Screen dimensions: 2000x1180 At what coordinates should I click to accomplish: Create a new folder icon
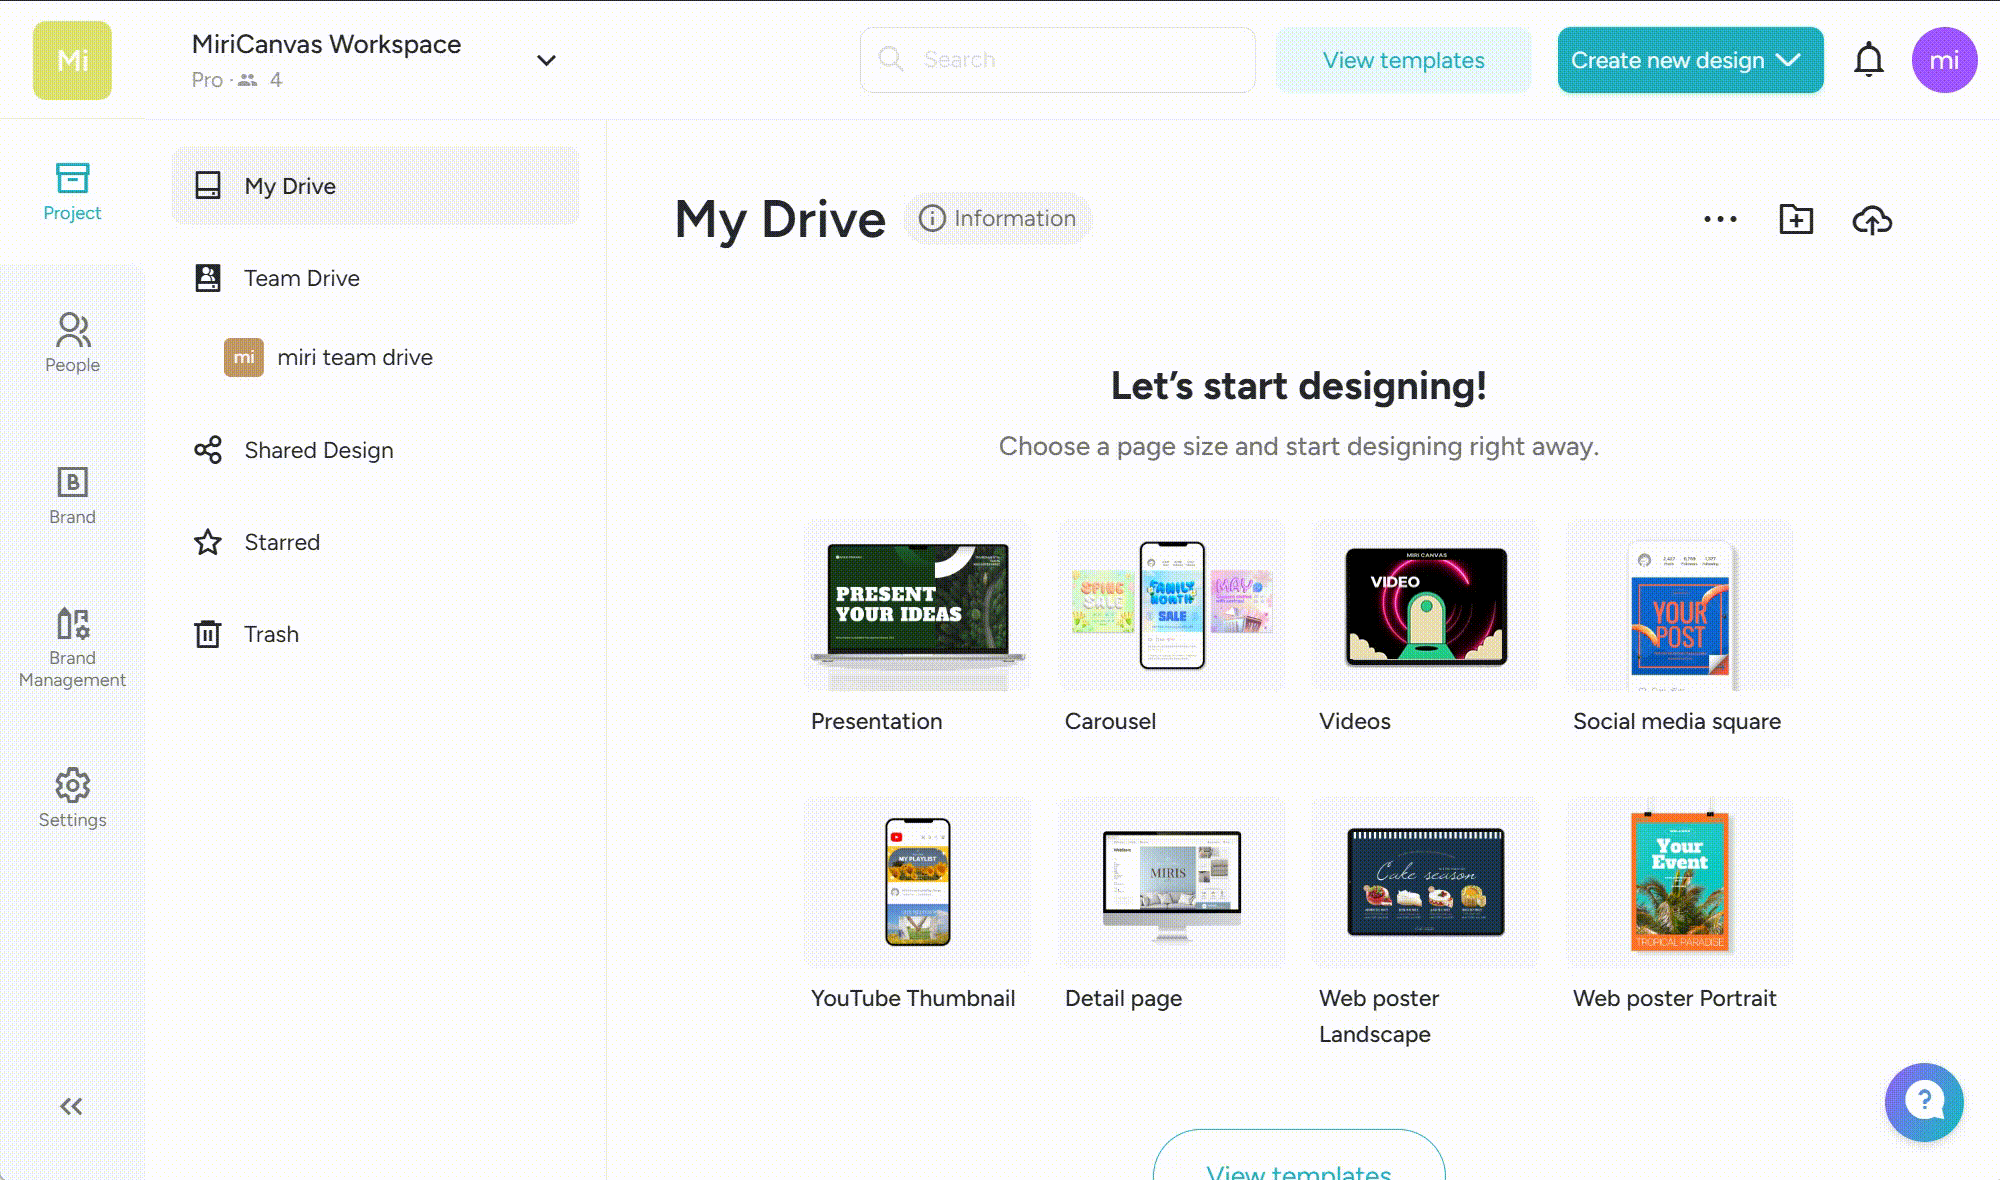coord(1796,219)
